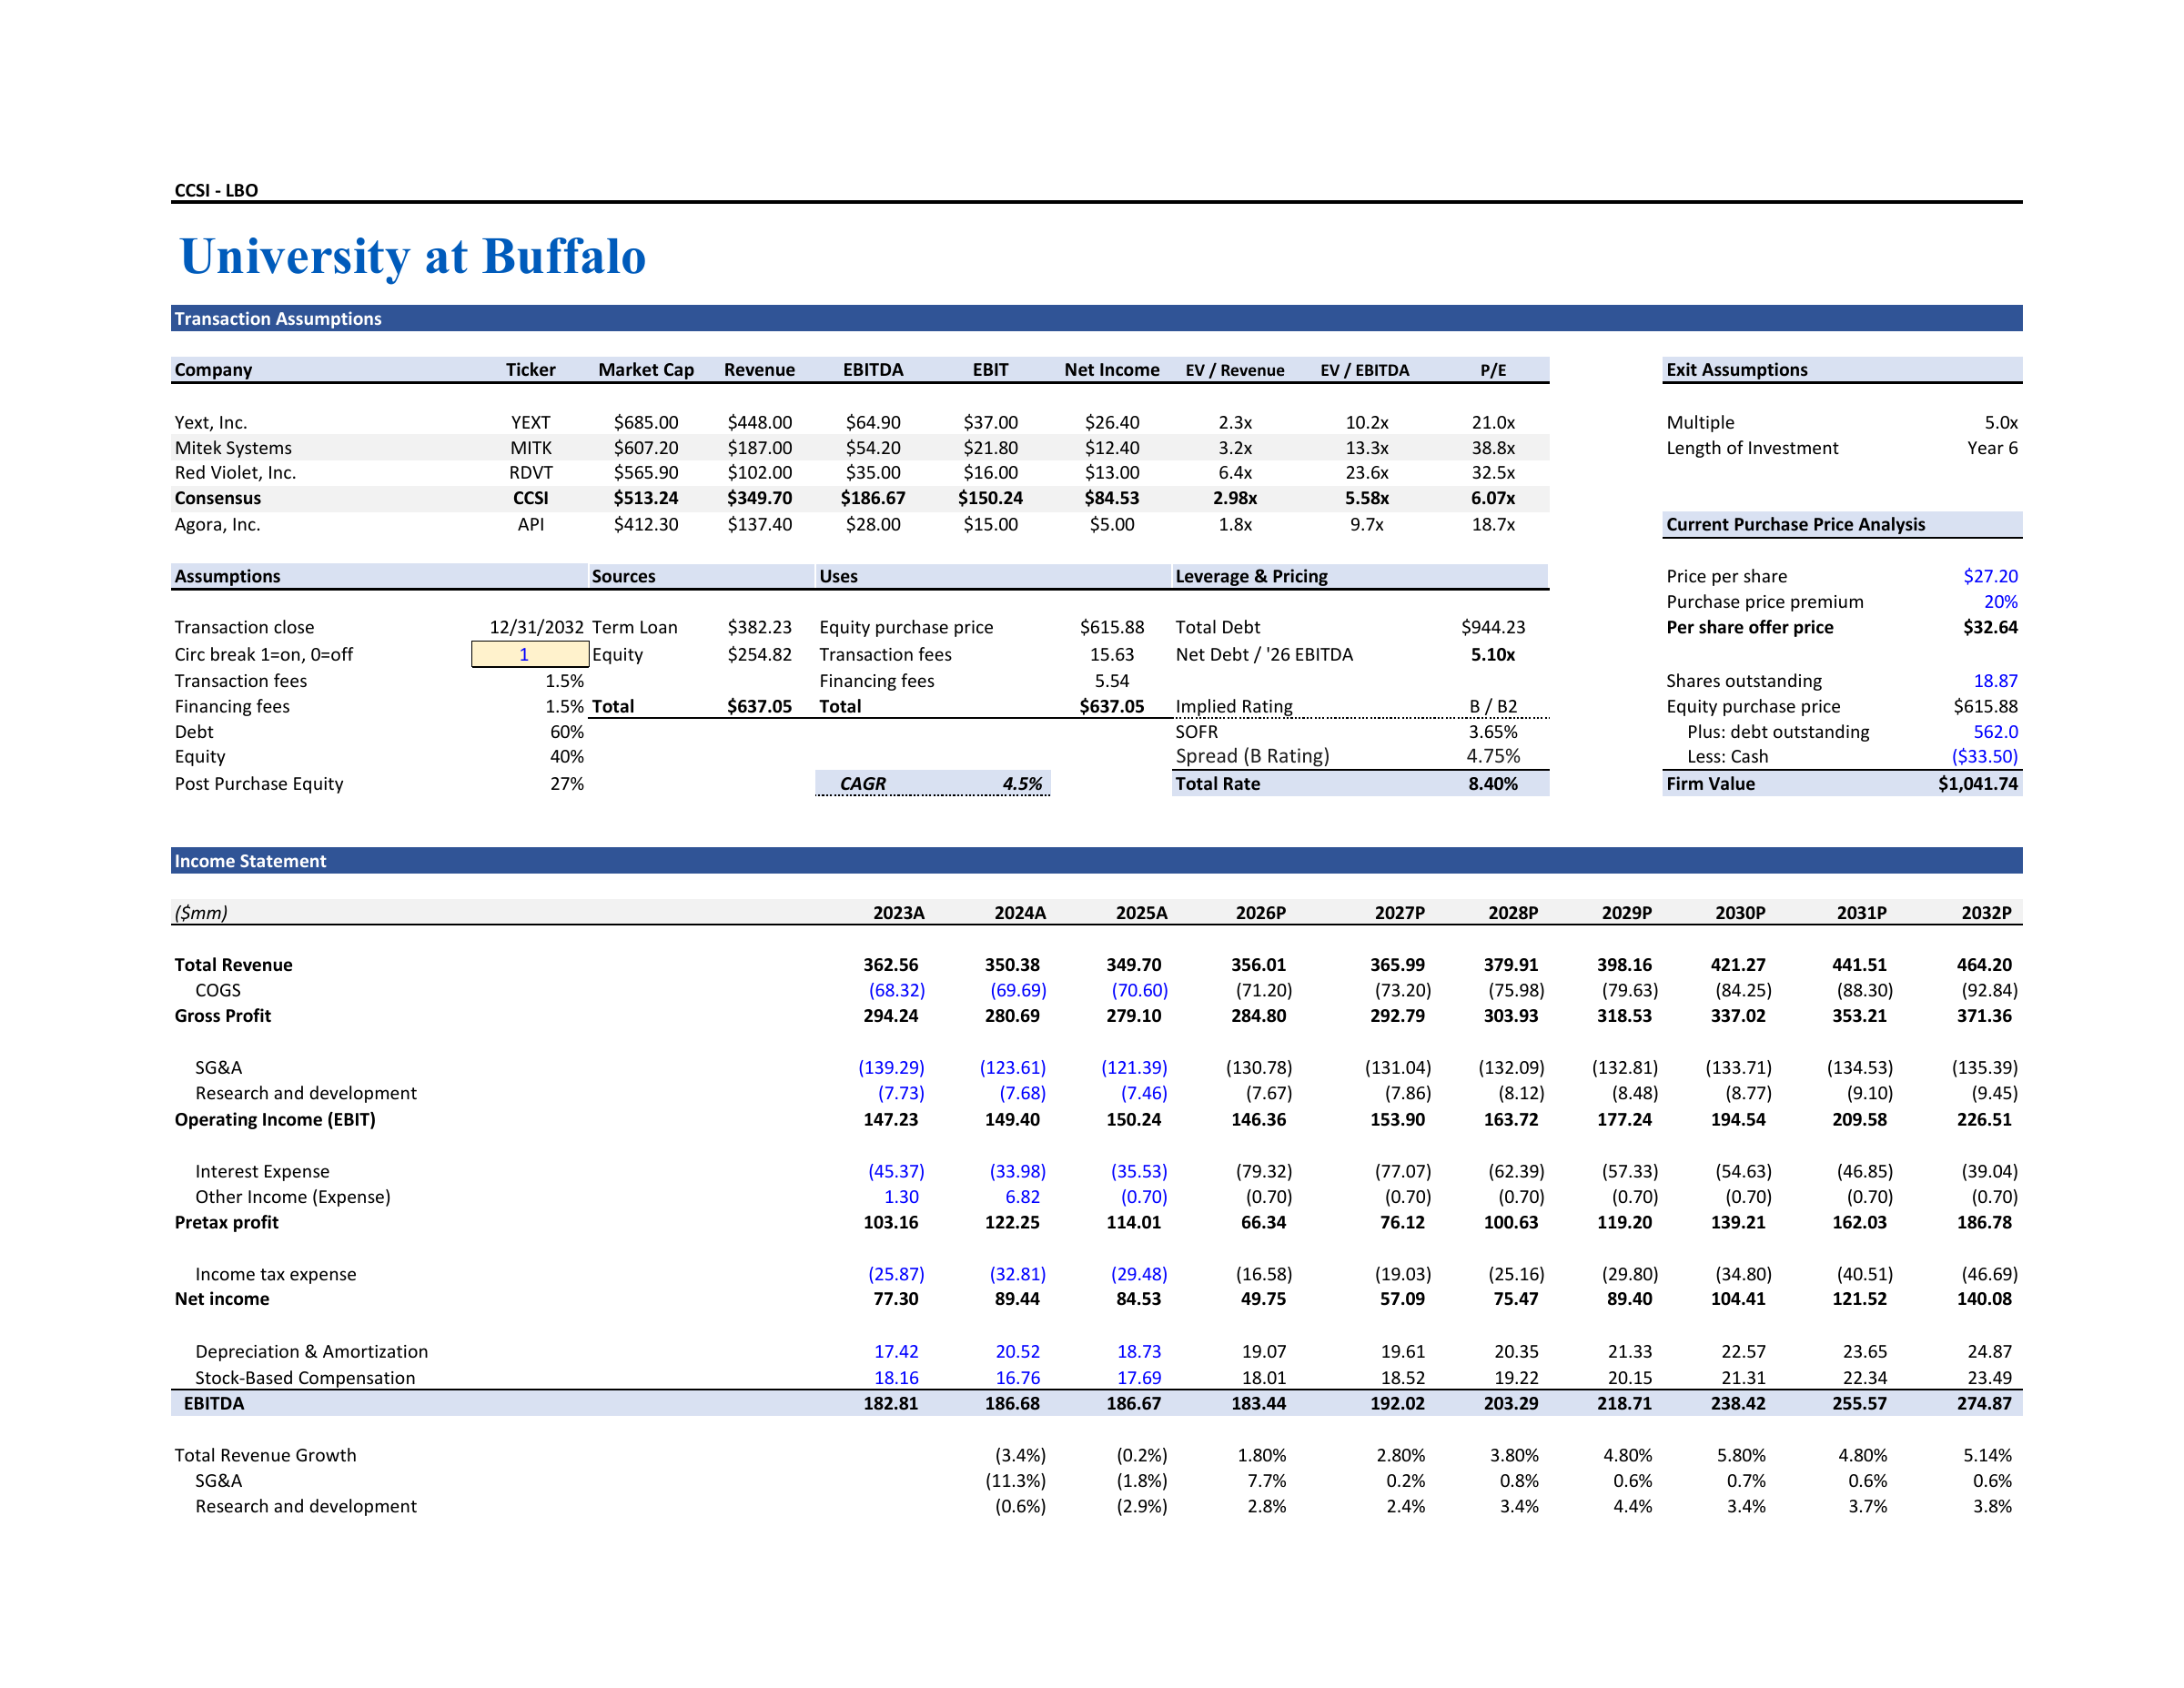2184x1688 pixels.
Task: Click the Implied Rating B / B2
Action: tap(1493, 706)
